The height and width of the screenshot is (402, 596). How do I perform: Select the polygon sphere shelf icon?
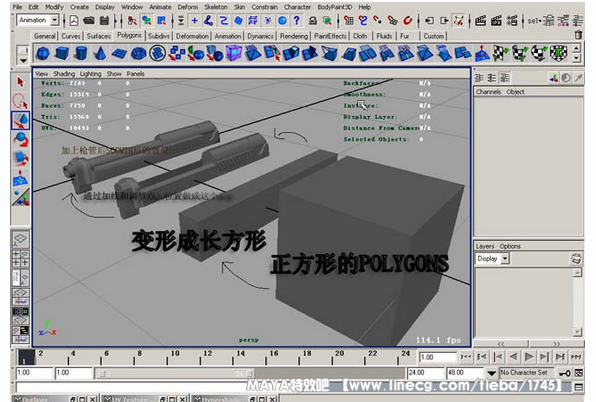tap(43, 53)
